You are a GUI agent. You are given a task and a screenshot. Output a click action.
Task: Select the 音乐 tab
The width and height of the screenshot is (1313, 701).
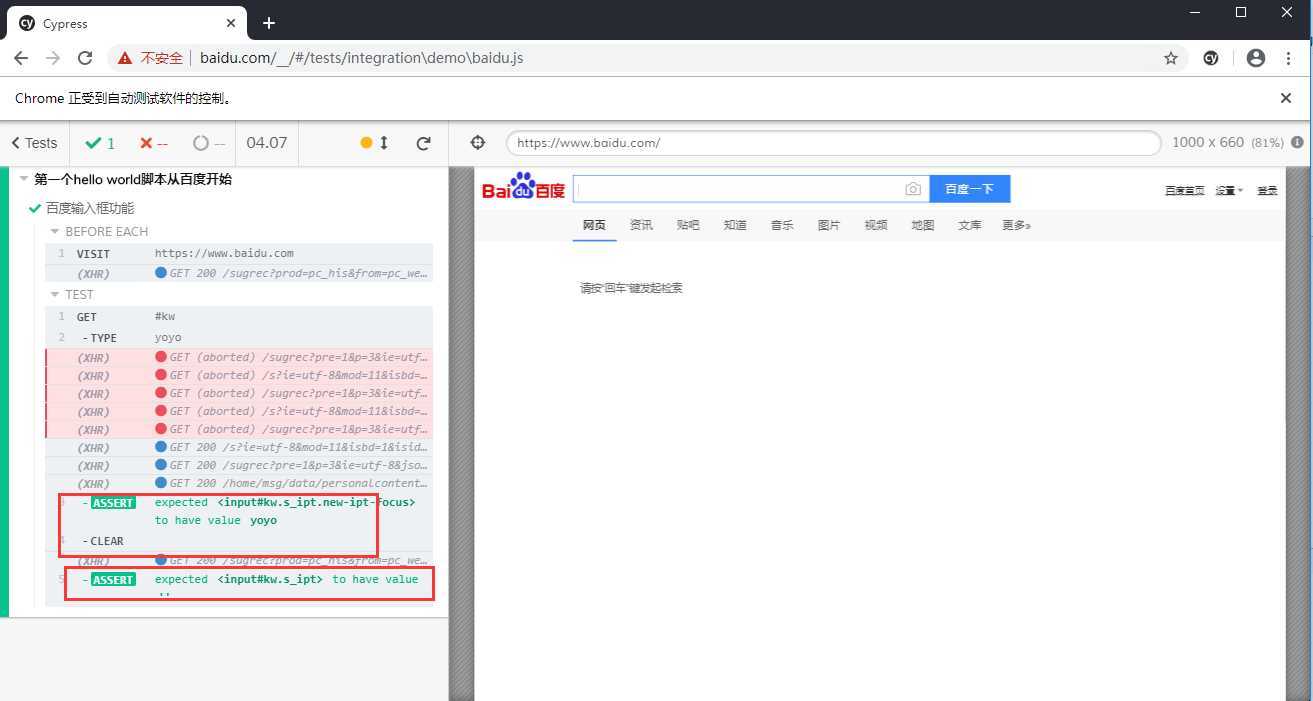pos(782,225)
